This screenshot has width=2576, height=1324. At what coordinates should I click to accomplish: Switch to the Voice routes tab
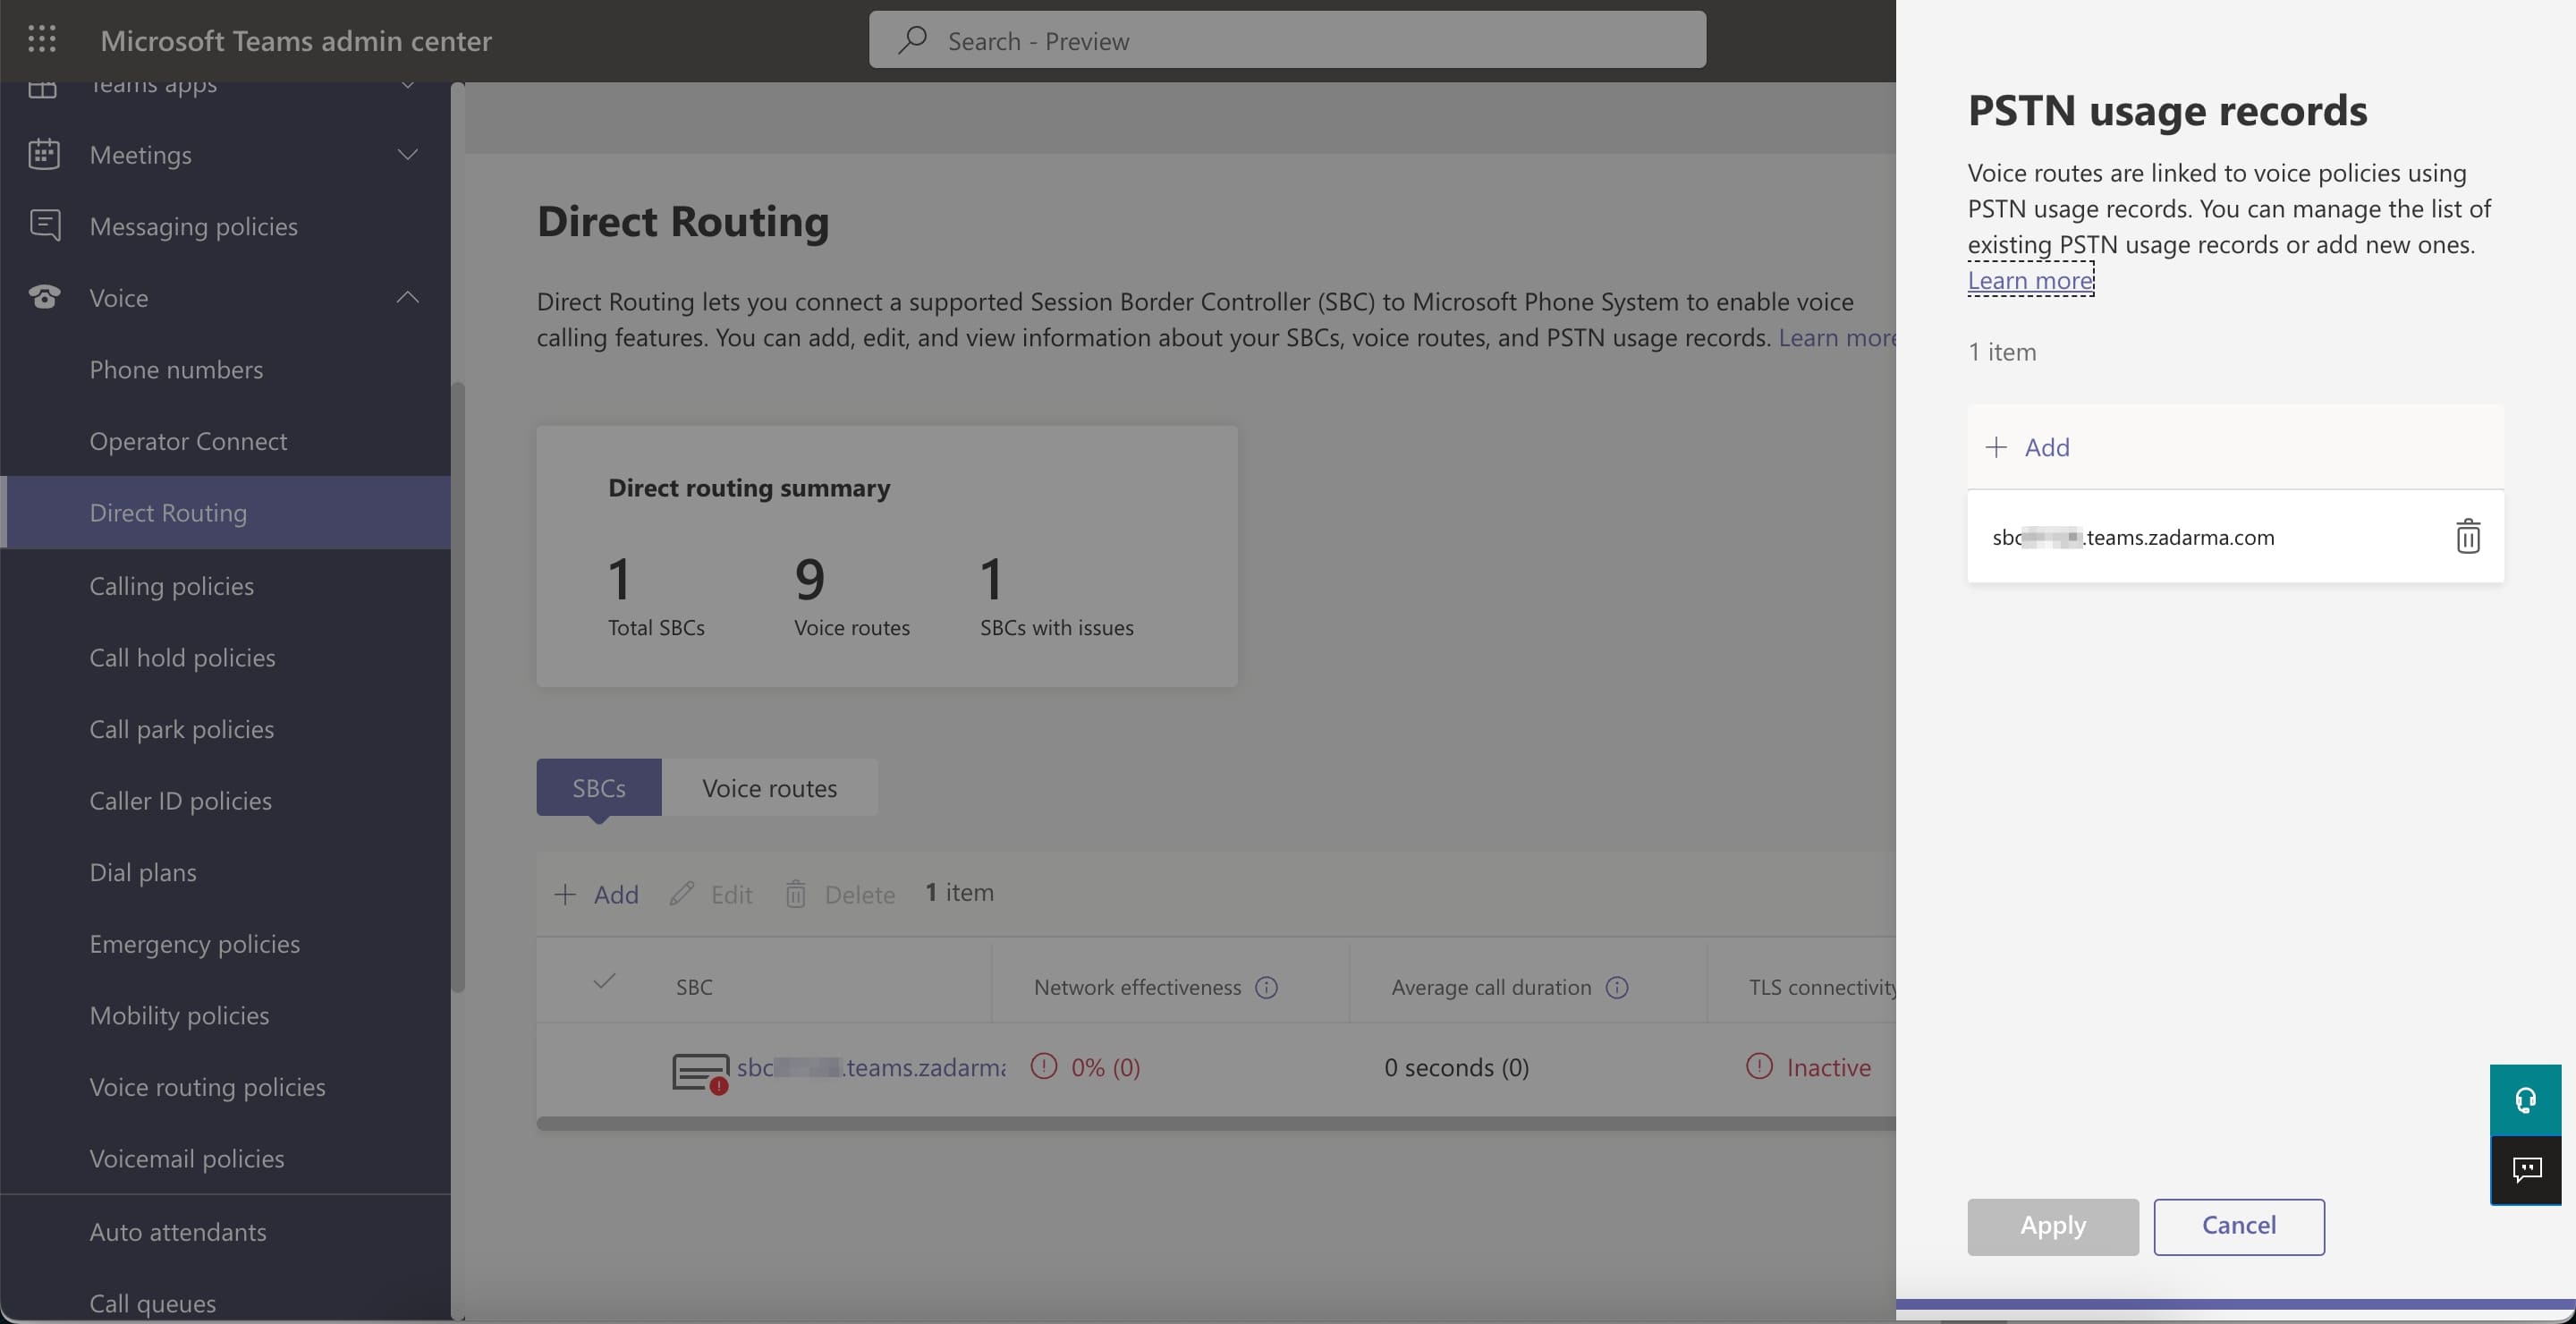pyautogui.click(x=769, y=788)
